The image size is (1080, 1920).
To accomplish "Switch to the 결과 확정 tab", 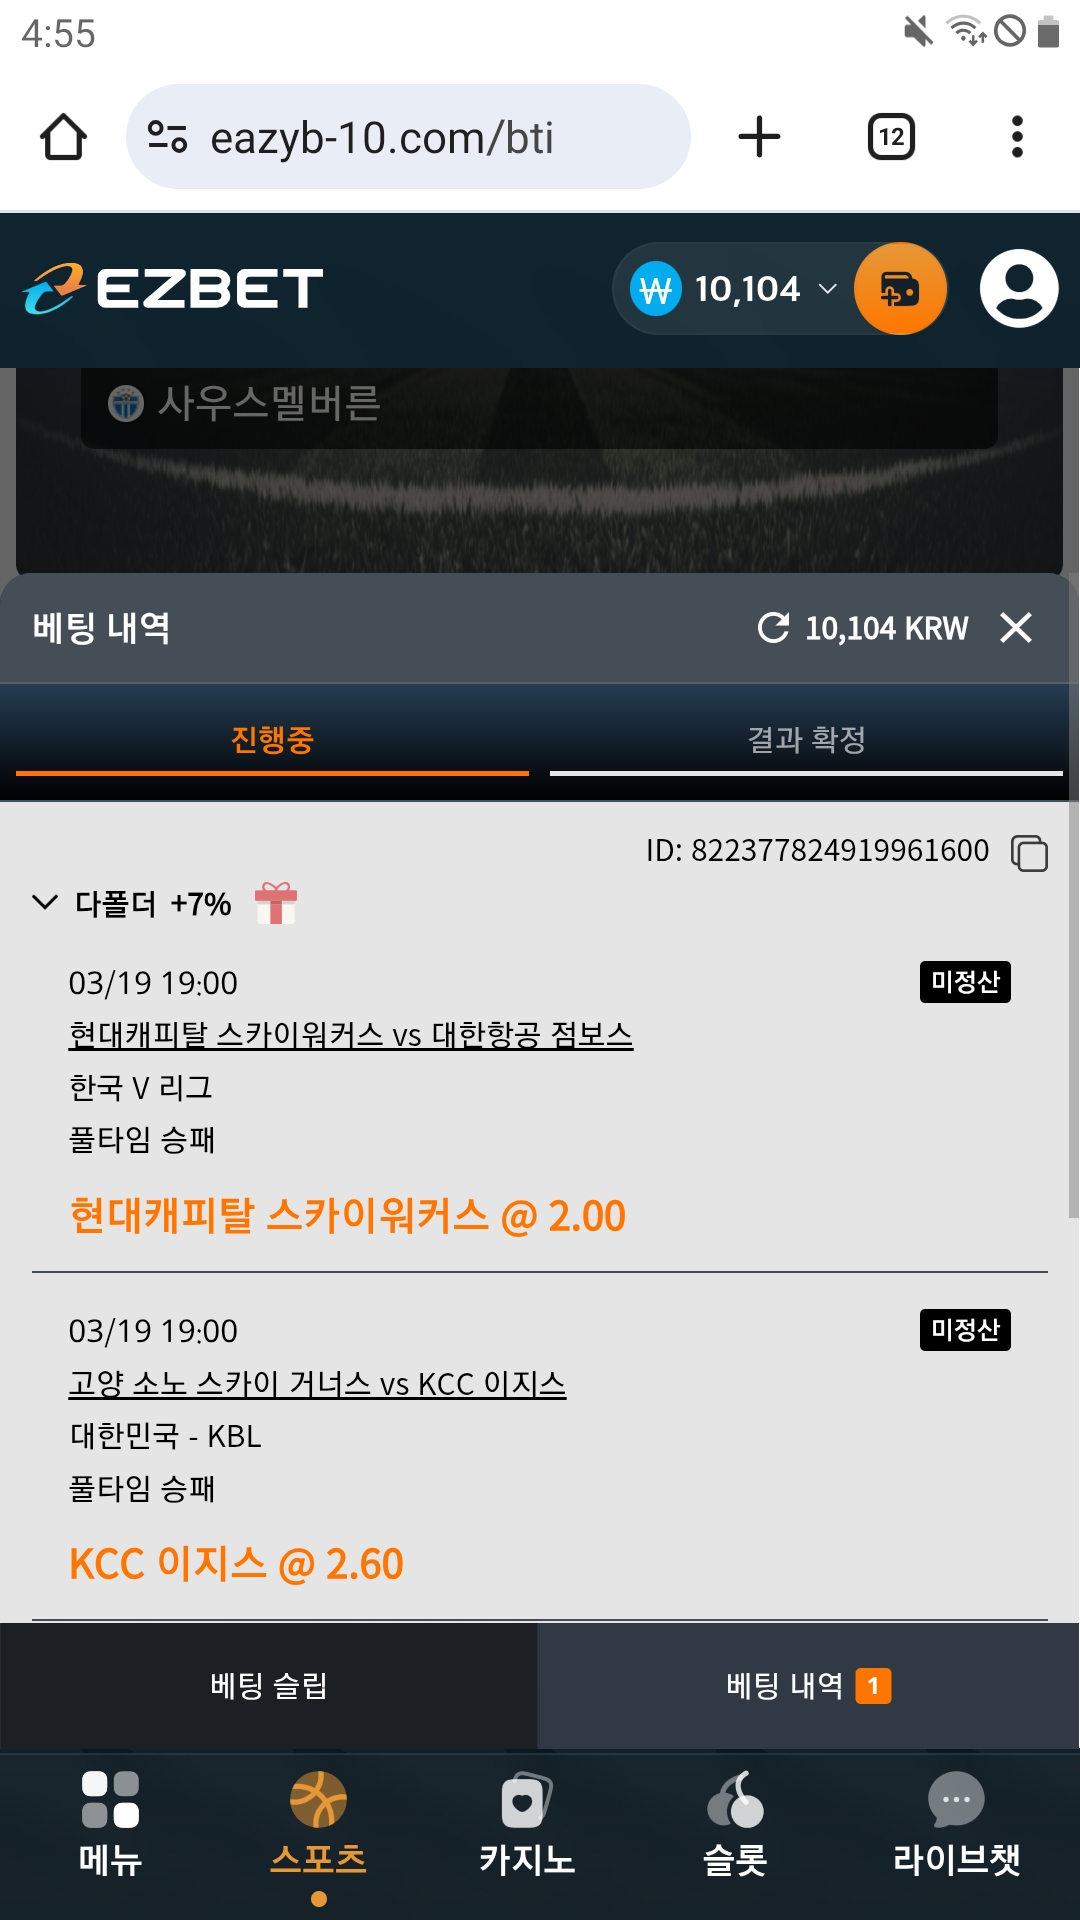I will point(806,740).
